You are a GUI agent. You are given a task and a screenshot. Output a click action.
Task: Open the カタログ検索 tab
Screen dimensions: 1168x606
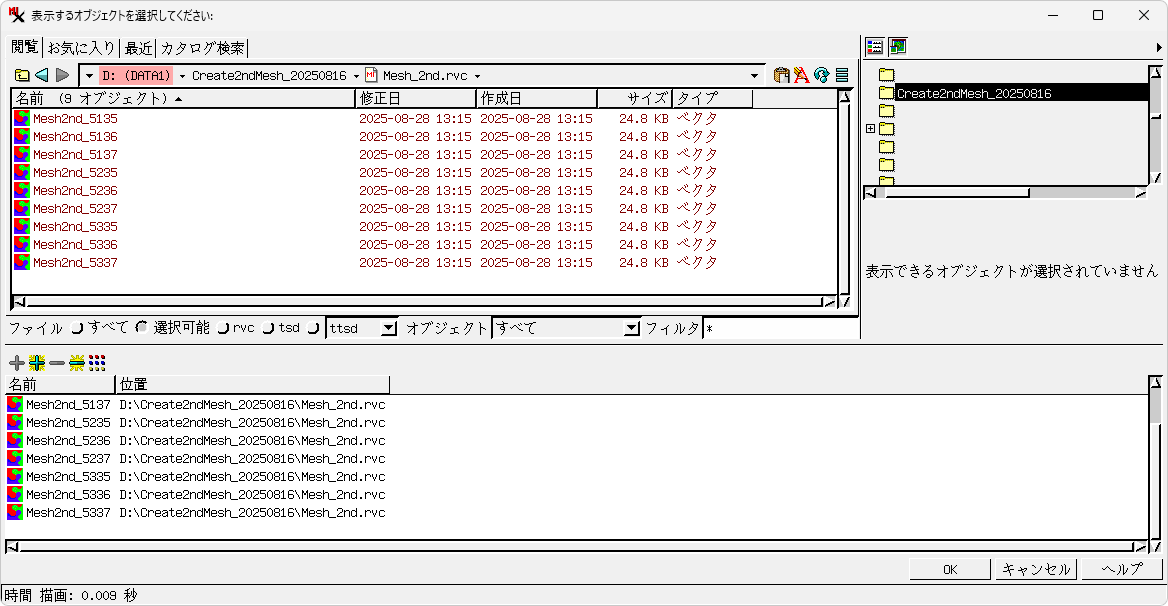click(202, 48)
